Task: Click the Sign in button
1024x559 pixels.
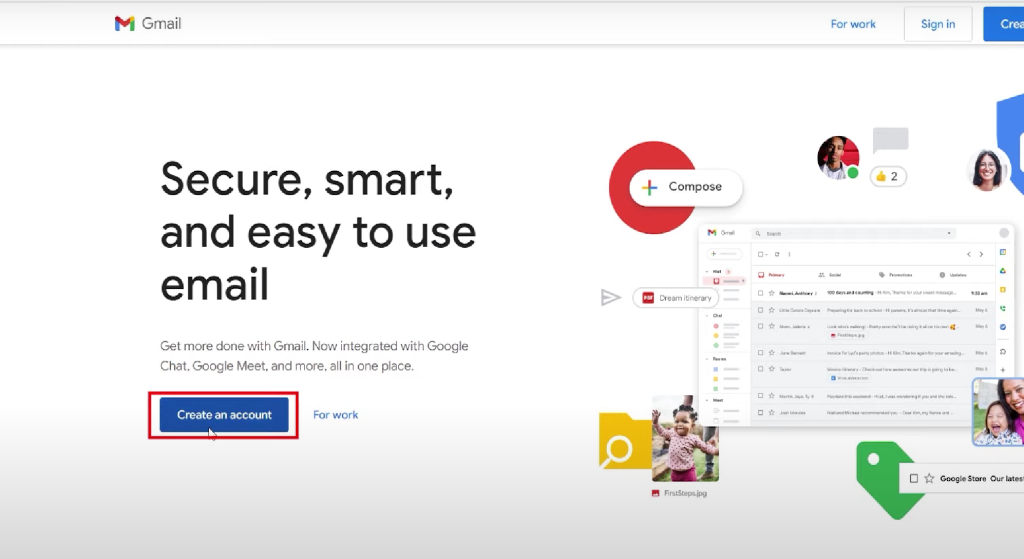Action: tap(938, 24)
